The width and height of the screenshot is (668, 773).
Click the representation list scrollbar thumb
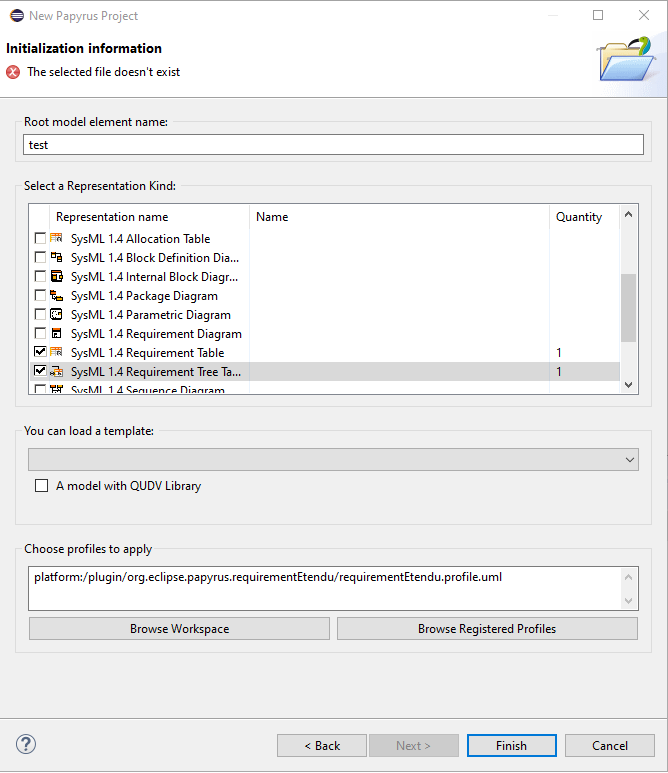pyautogui.click(x=629, y=308)
